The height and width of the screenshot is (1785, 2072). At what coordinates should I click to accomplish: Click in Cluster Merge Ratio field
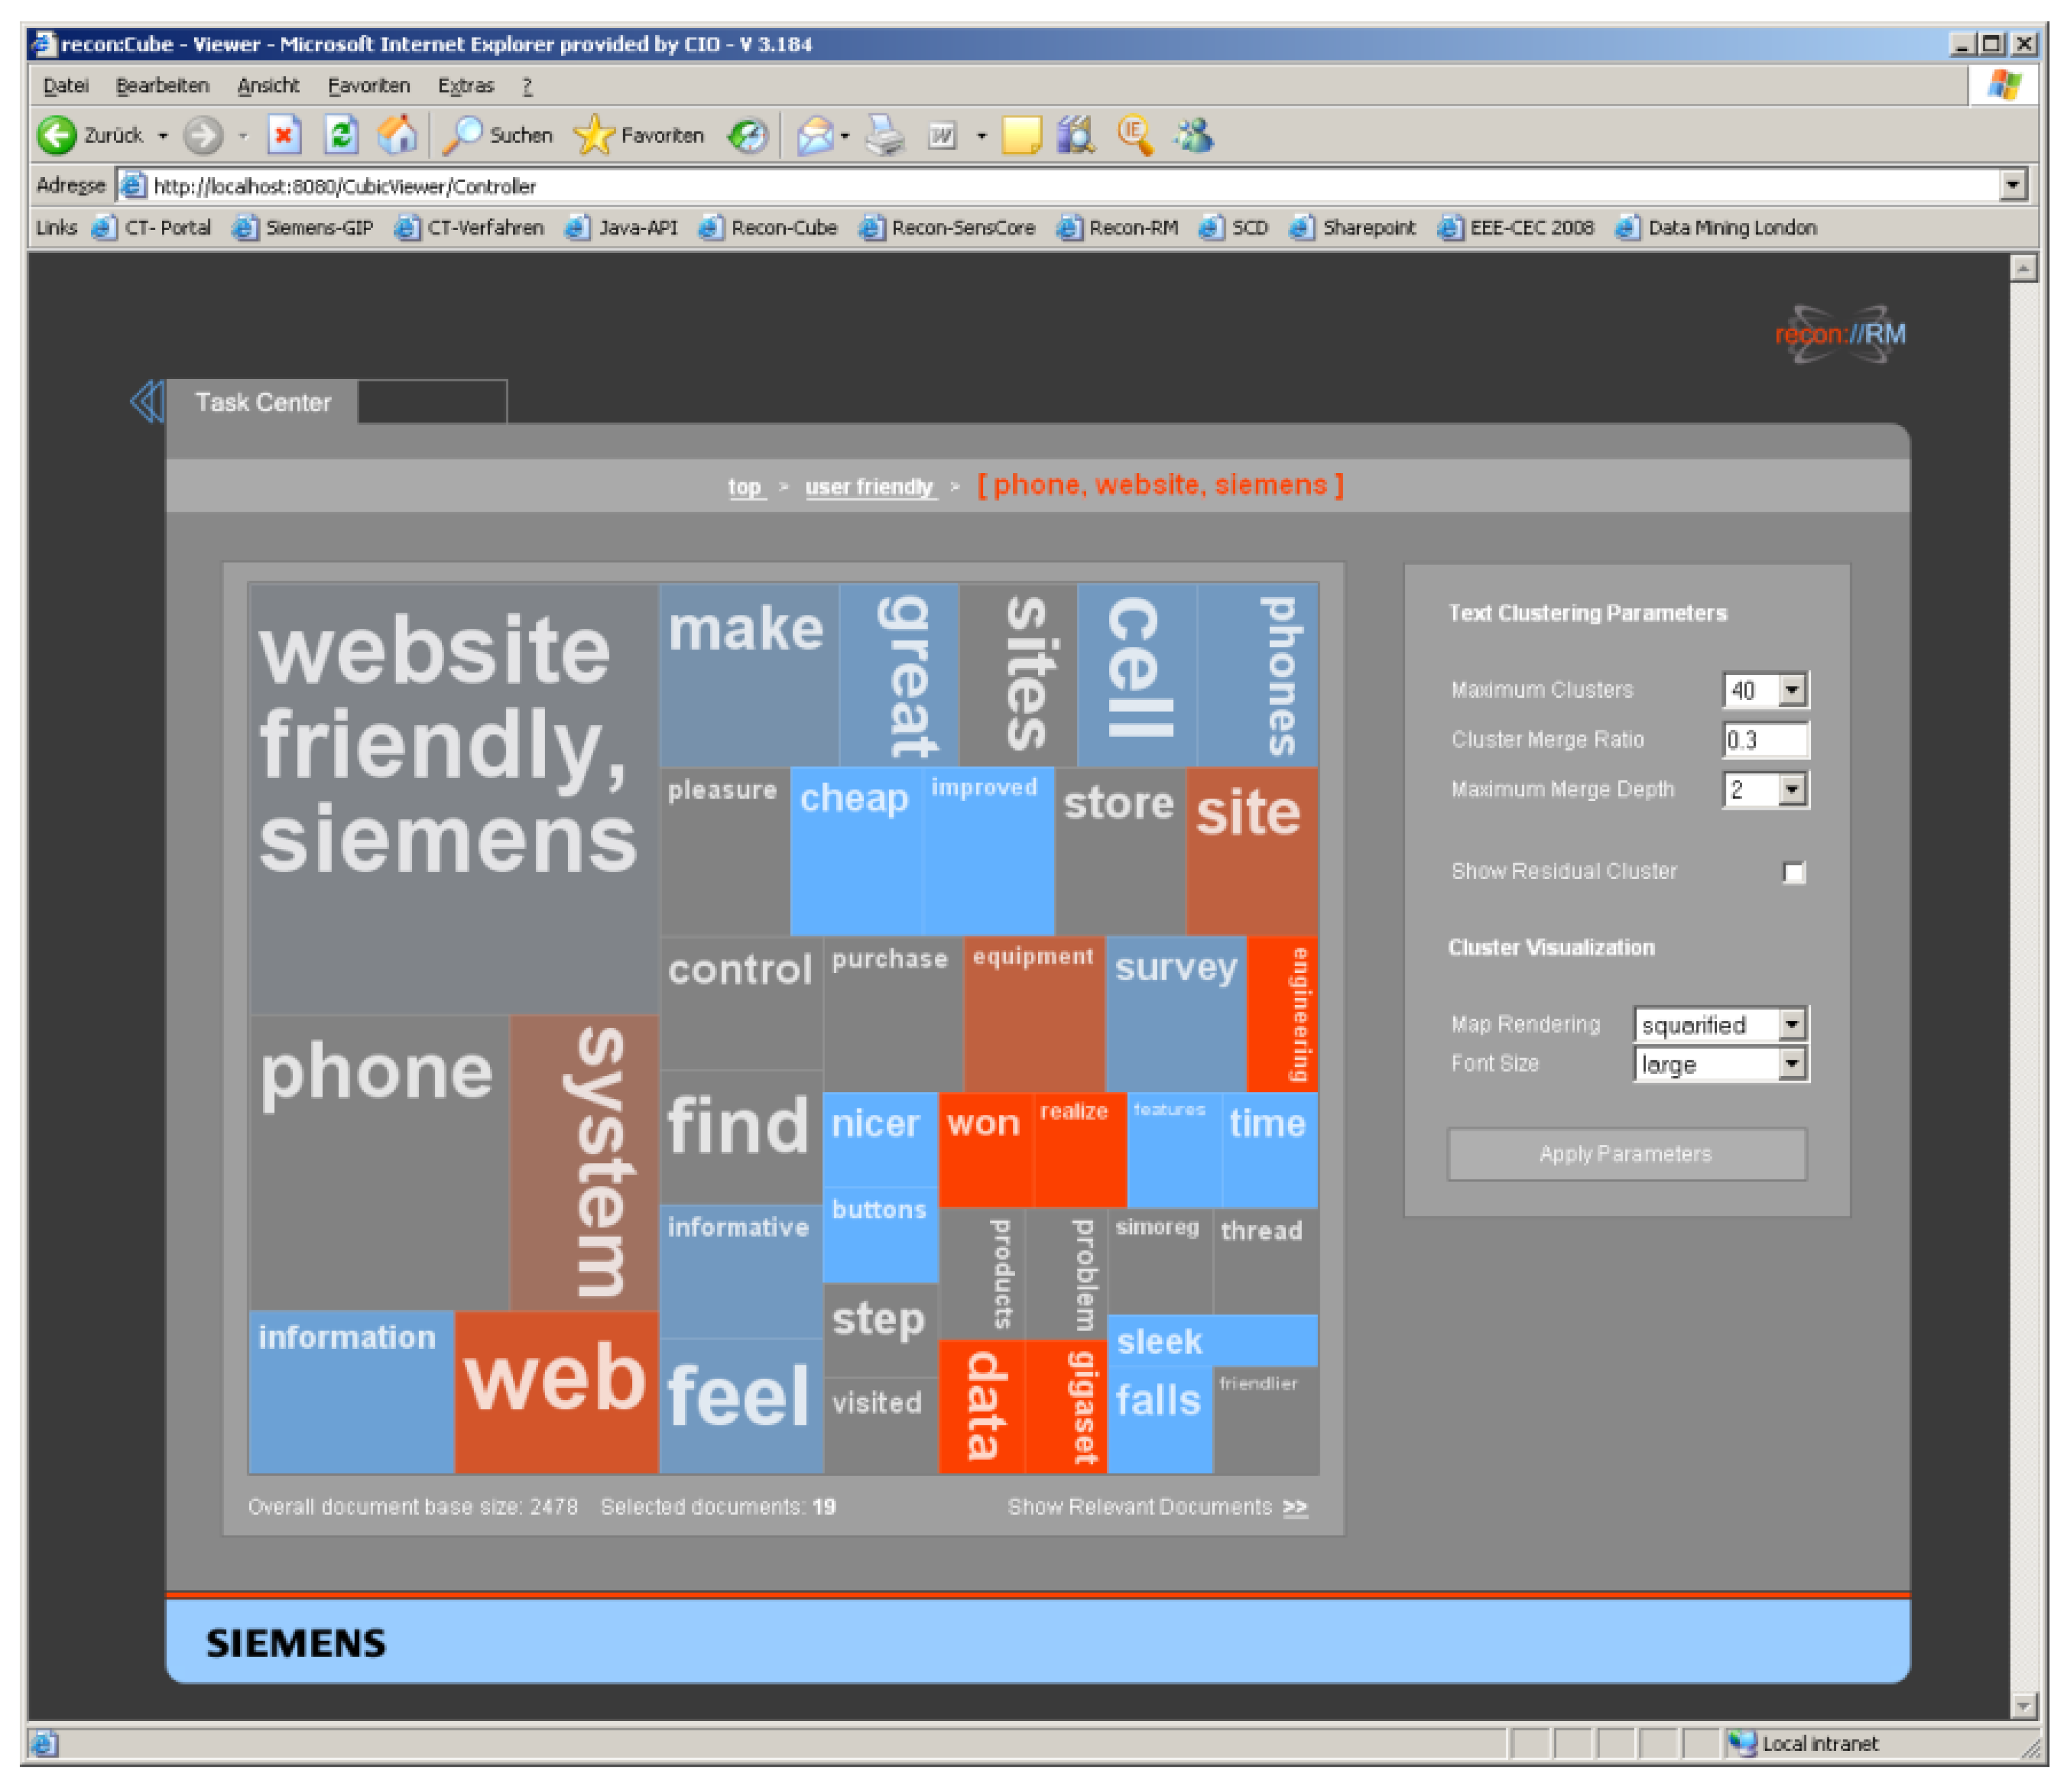point(1766,740)
